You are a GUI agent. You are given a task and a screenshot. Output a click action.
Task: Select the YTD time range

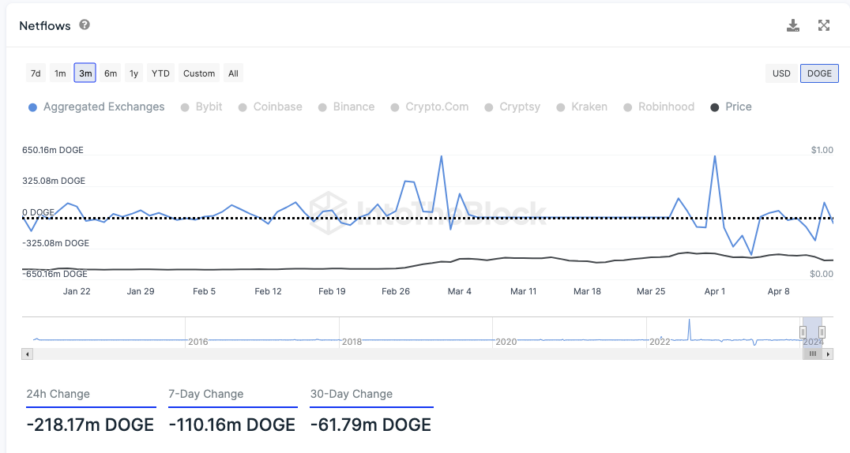point(160,73)
